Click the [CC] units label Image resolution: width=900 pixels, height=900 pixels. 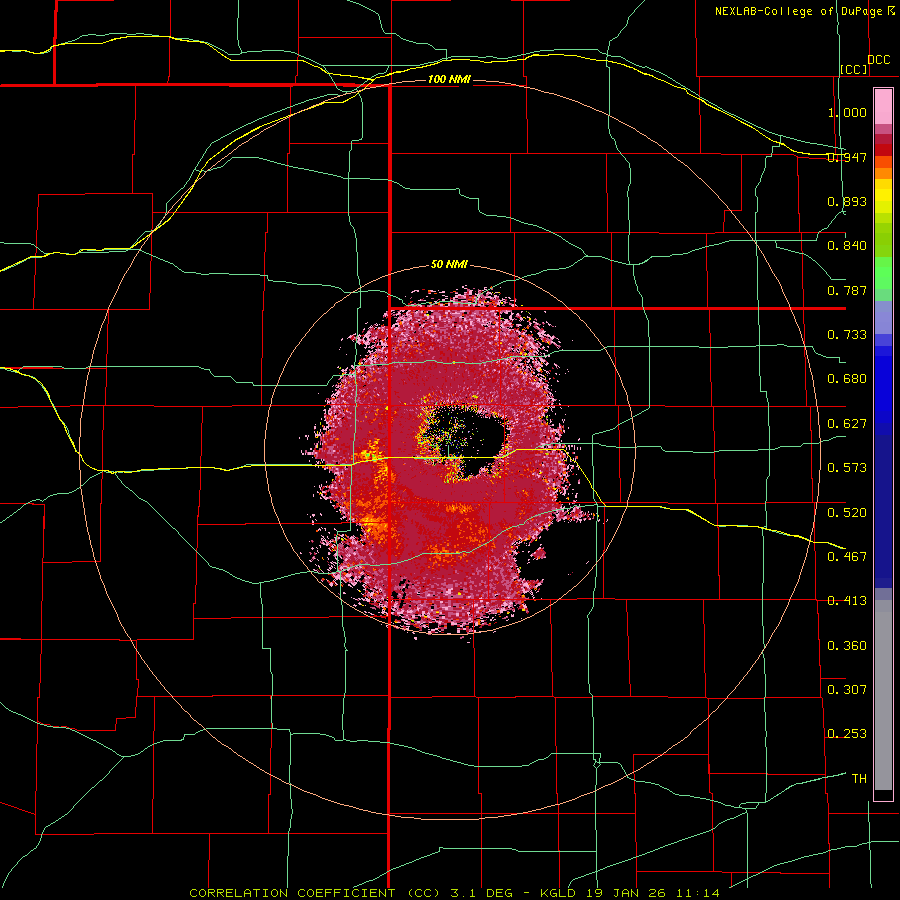[854, 69]
